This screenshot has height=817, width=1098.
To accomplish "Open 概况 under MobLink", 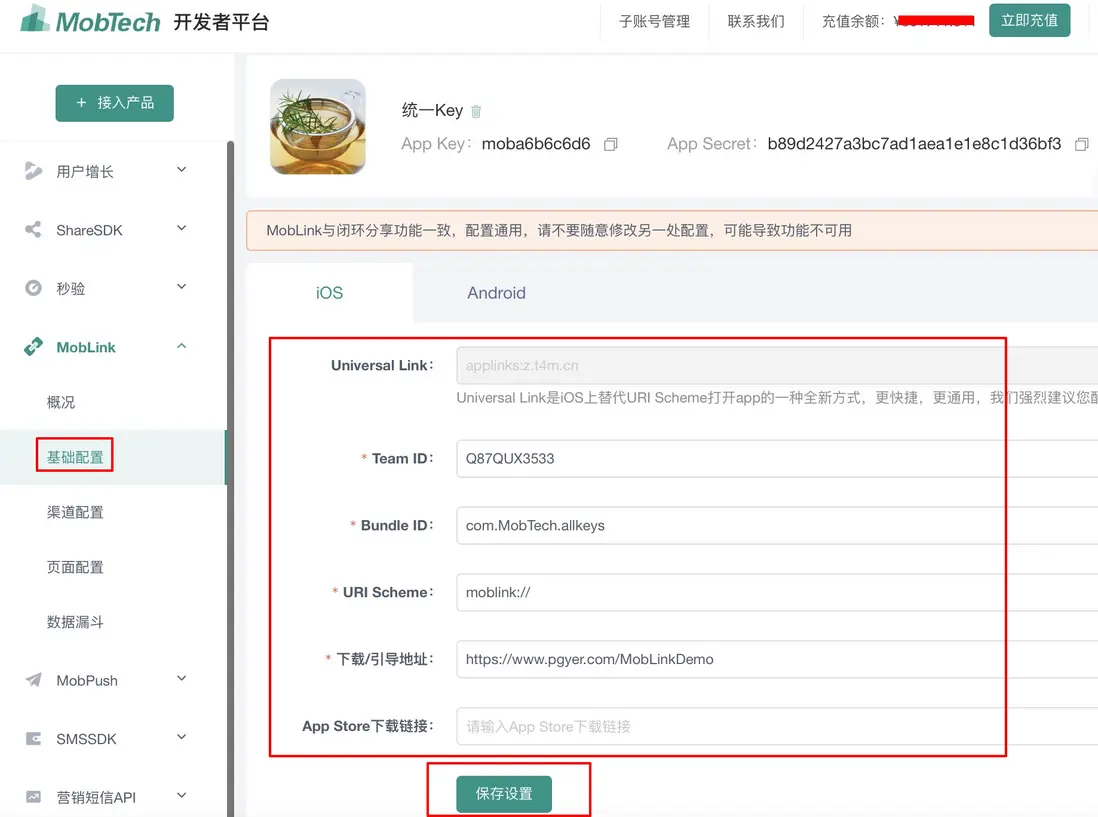I will click(61, 402).
